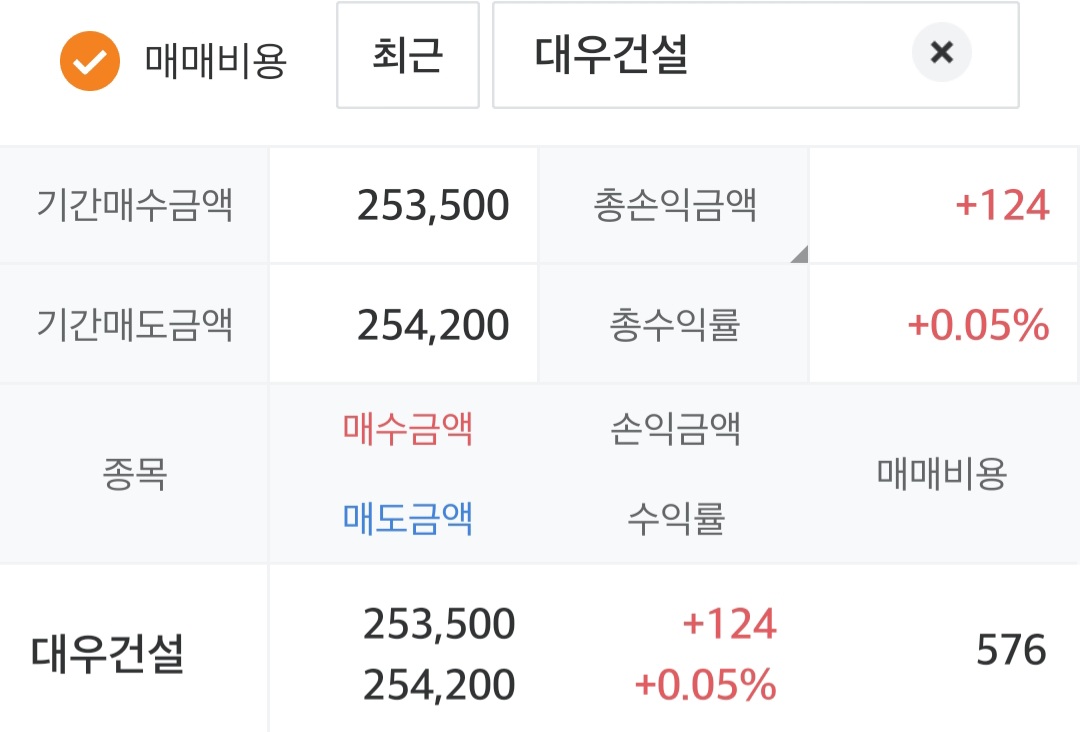Click the 매매비용 column header
The width and height of the screenshot is (1080, 732).
(941, 473)
